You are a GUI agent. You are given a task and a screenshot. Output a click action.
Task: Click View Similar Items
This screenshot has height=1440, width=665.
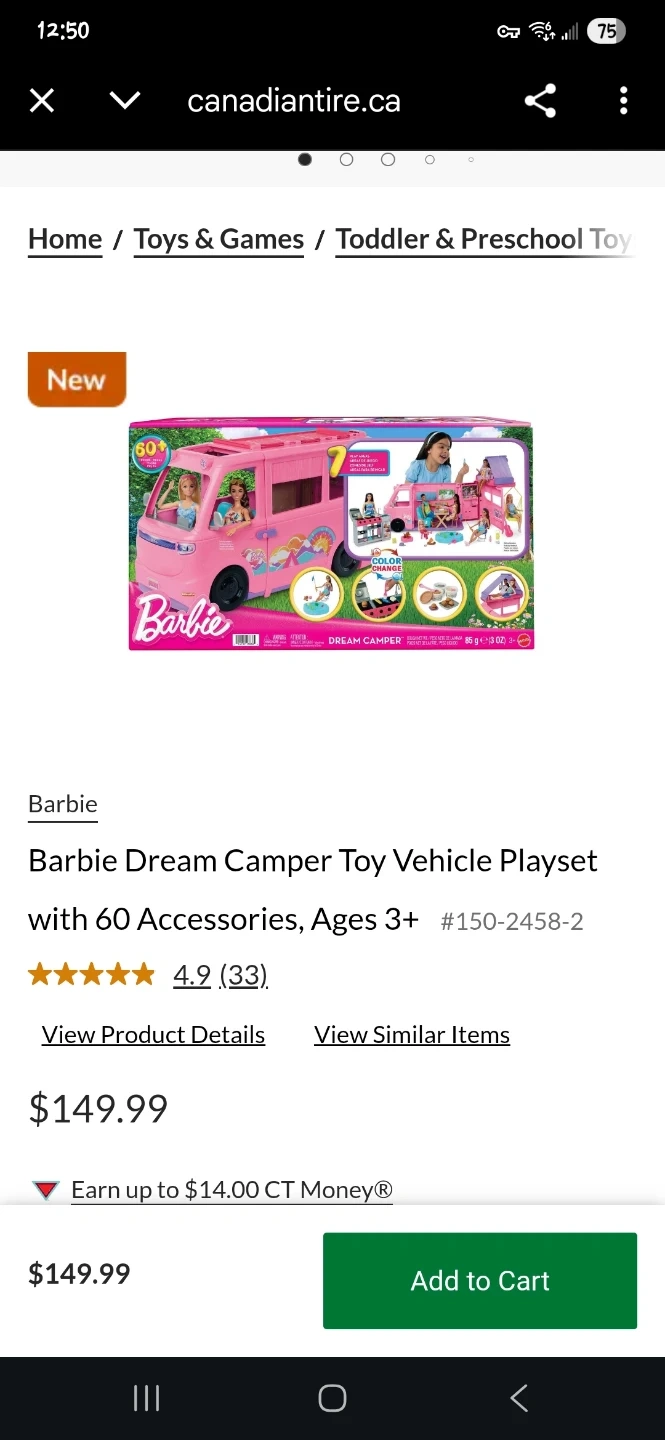[412, 1035]
